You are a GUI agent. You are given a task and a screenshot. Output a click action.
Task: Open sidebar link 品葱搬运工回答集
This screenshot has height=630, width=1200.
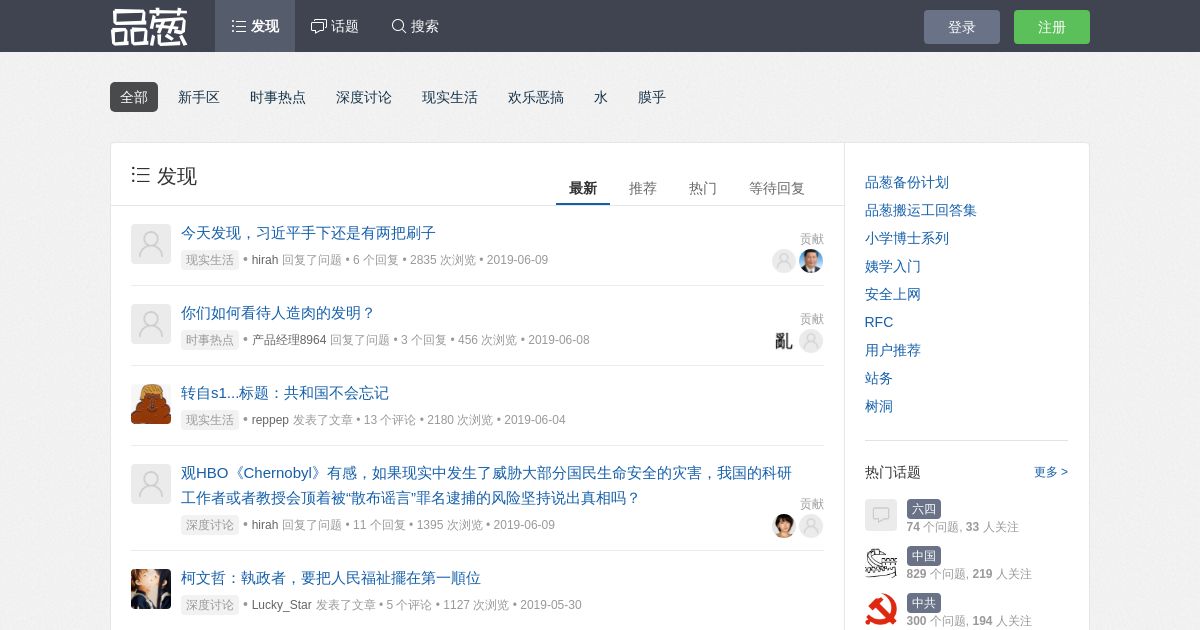(x=921, y=210)
